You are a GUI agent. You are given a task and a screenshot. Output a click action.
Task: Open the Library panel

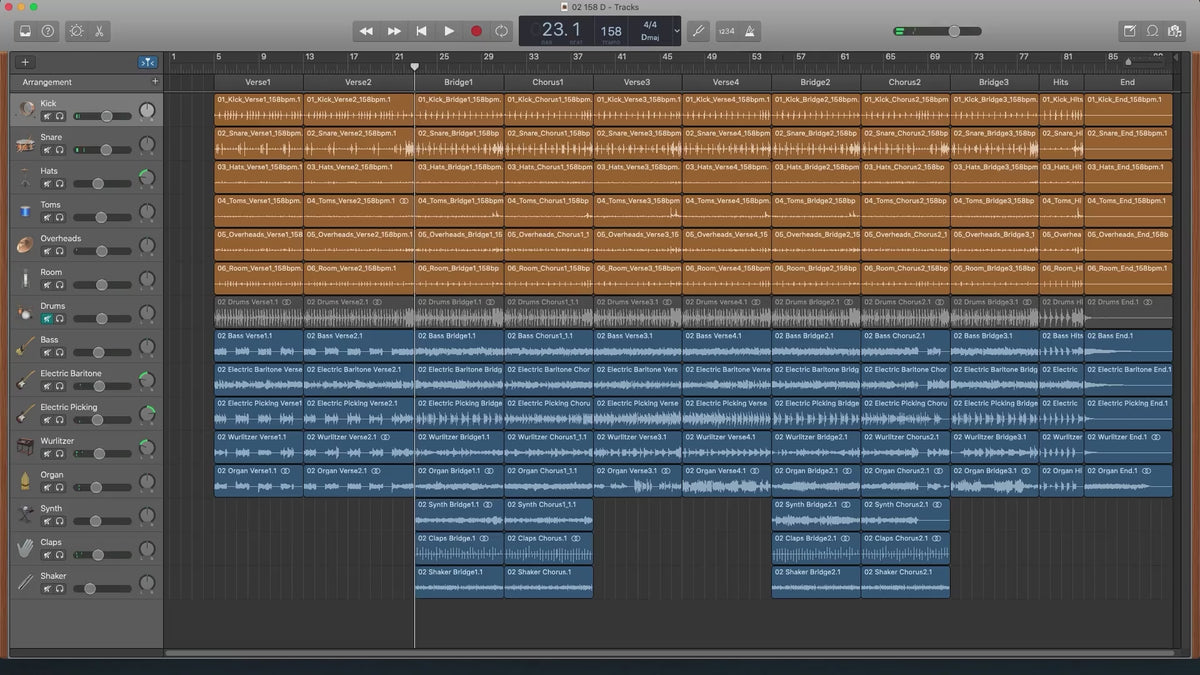coord(25,31)
